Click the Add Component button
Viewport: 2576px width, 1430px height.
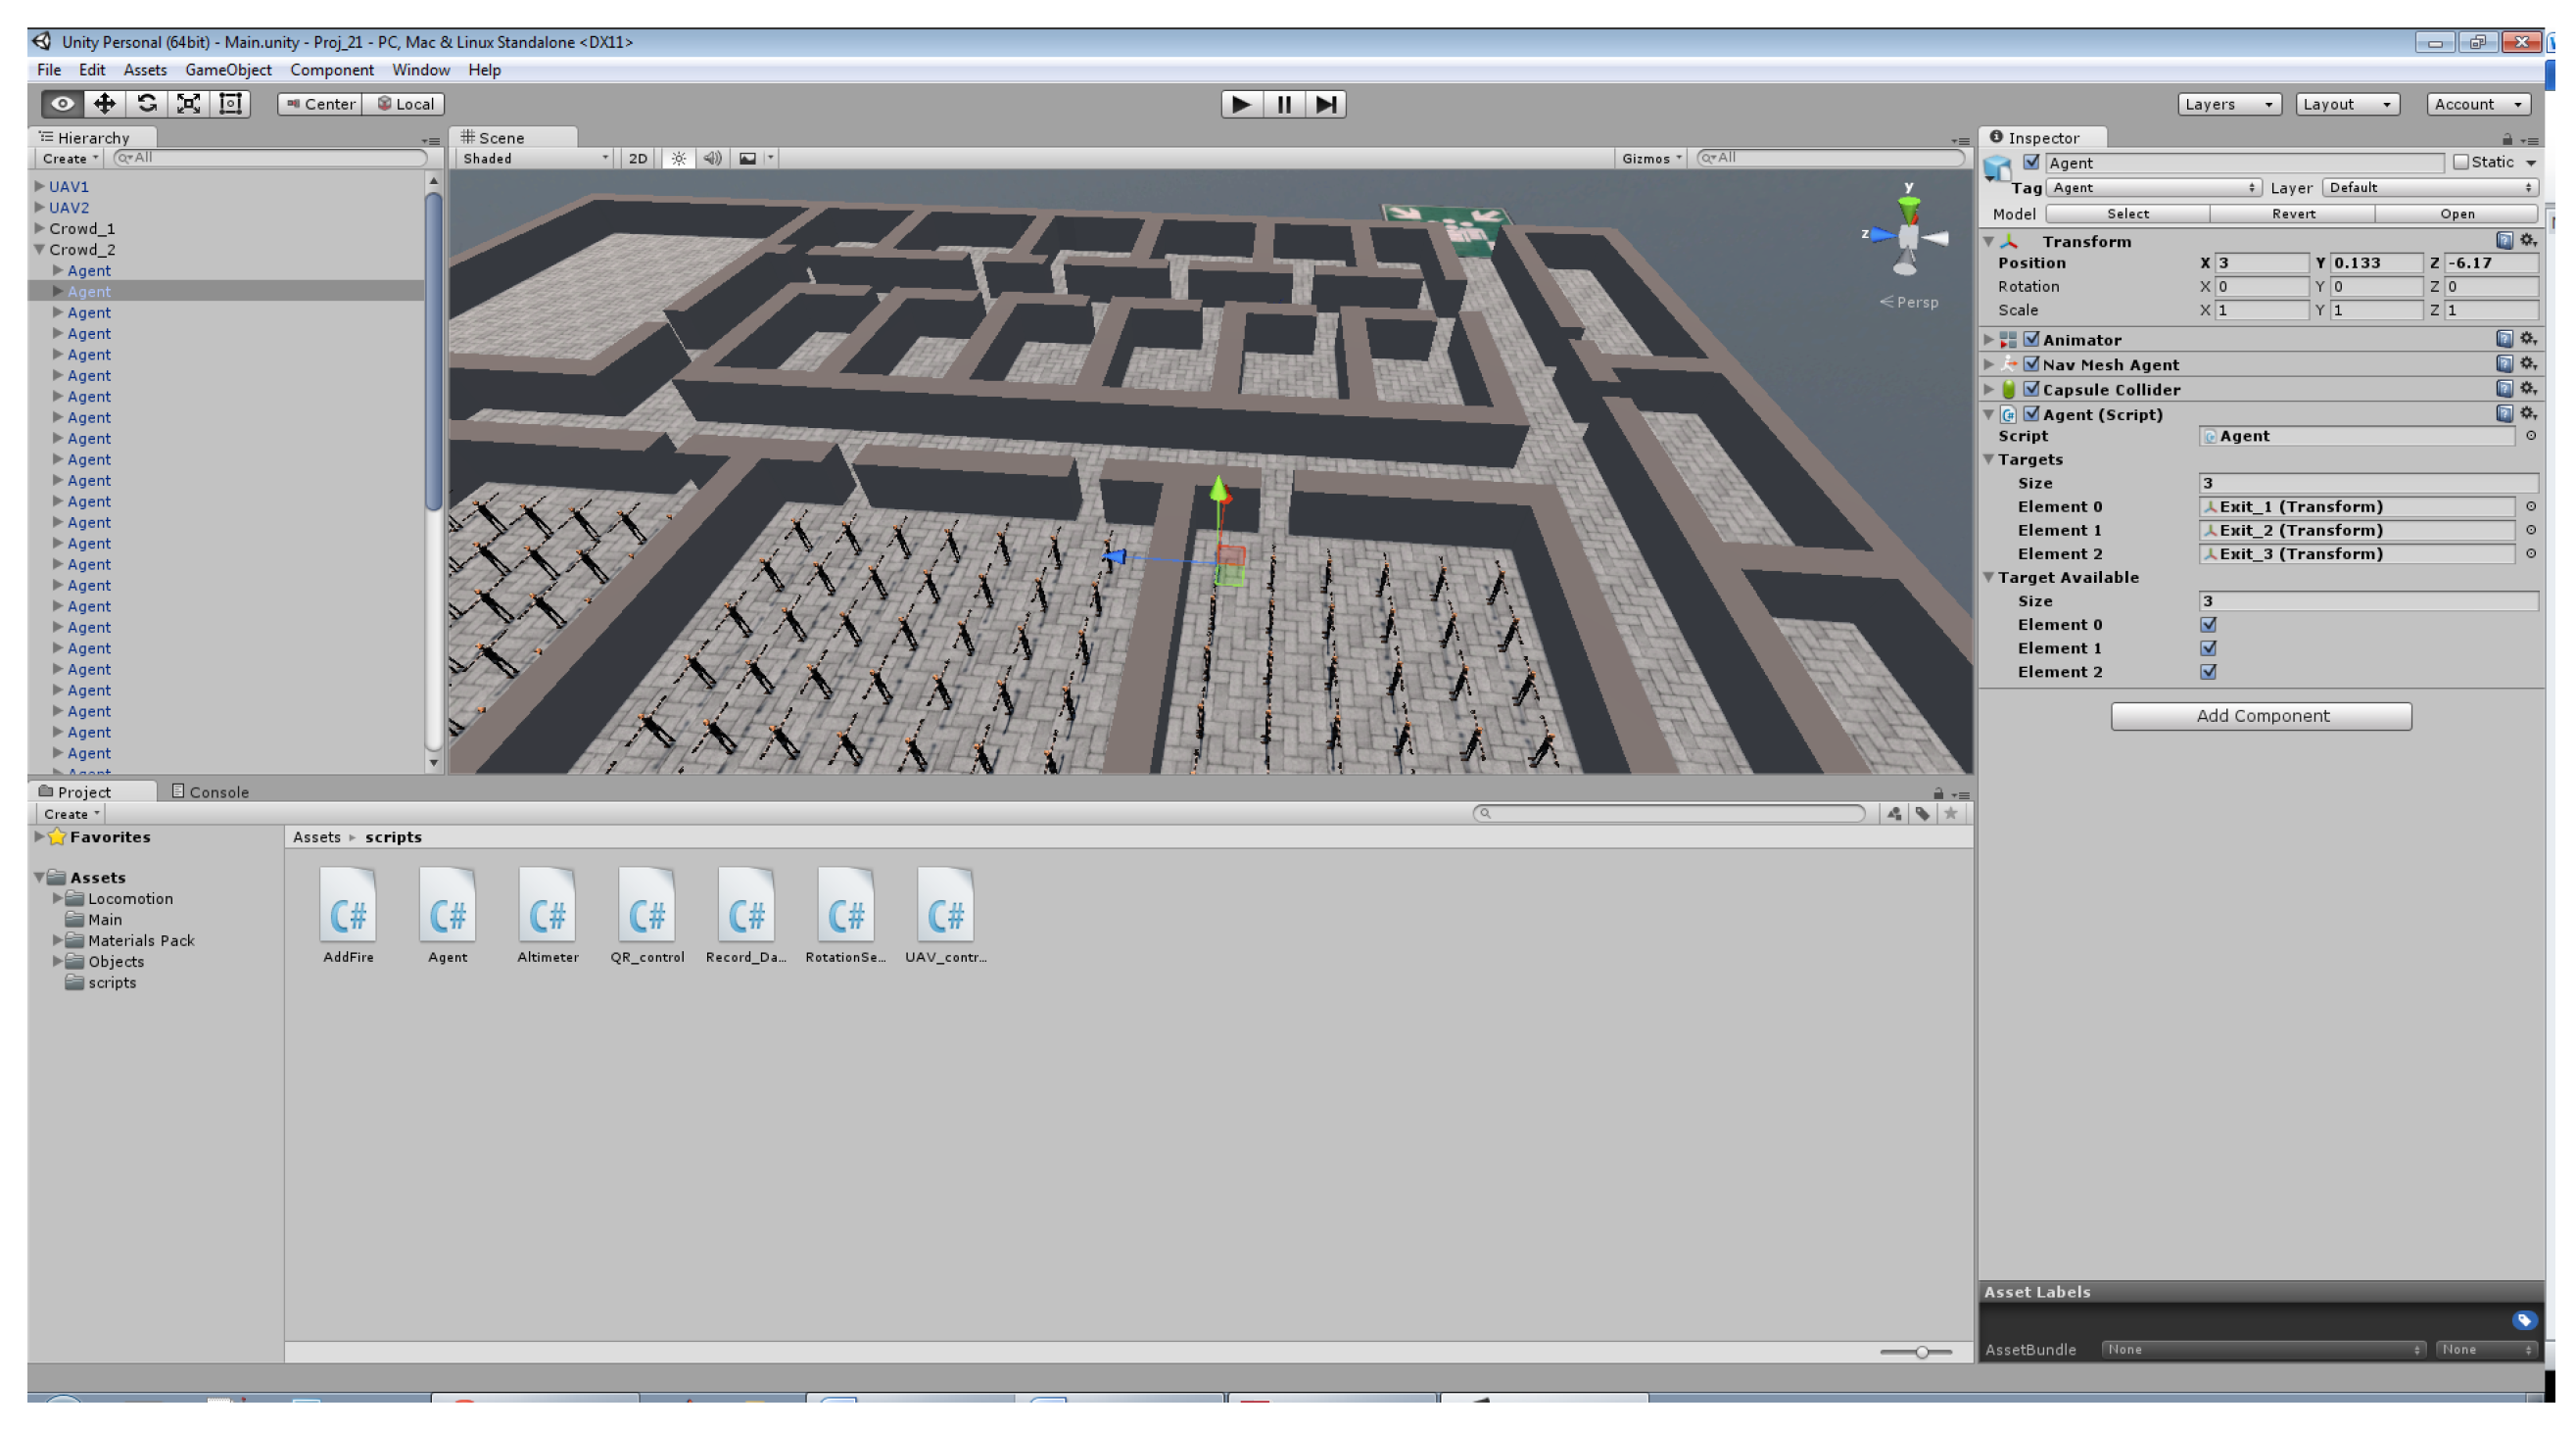click(x=2260, y=716)
